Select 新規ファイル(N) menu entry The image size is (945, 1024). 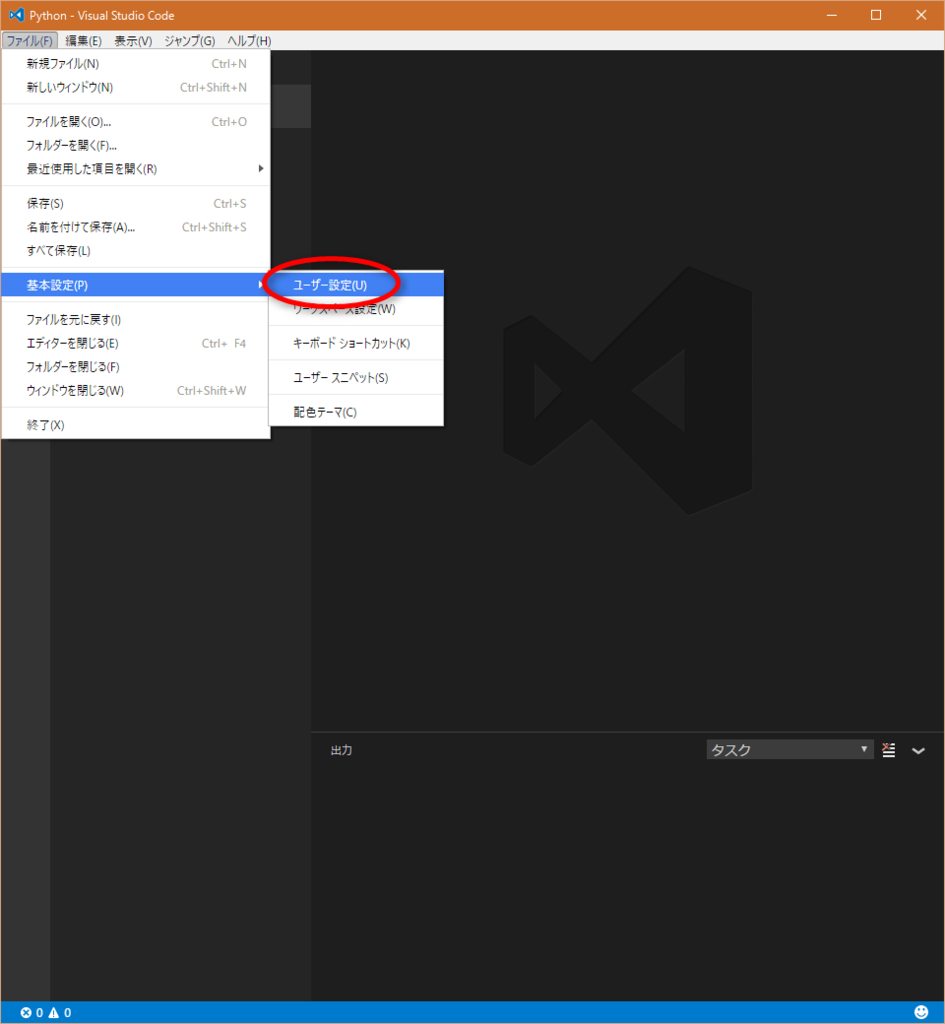[136, 63]
